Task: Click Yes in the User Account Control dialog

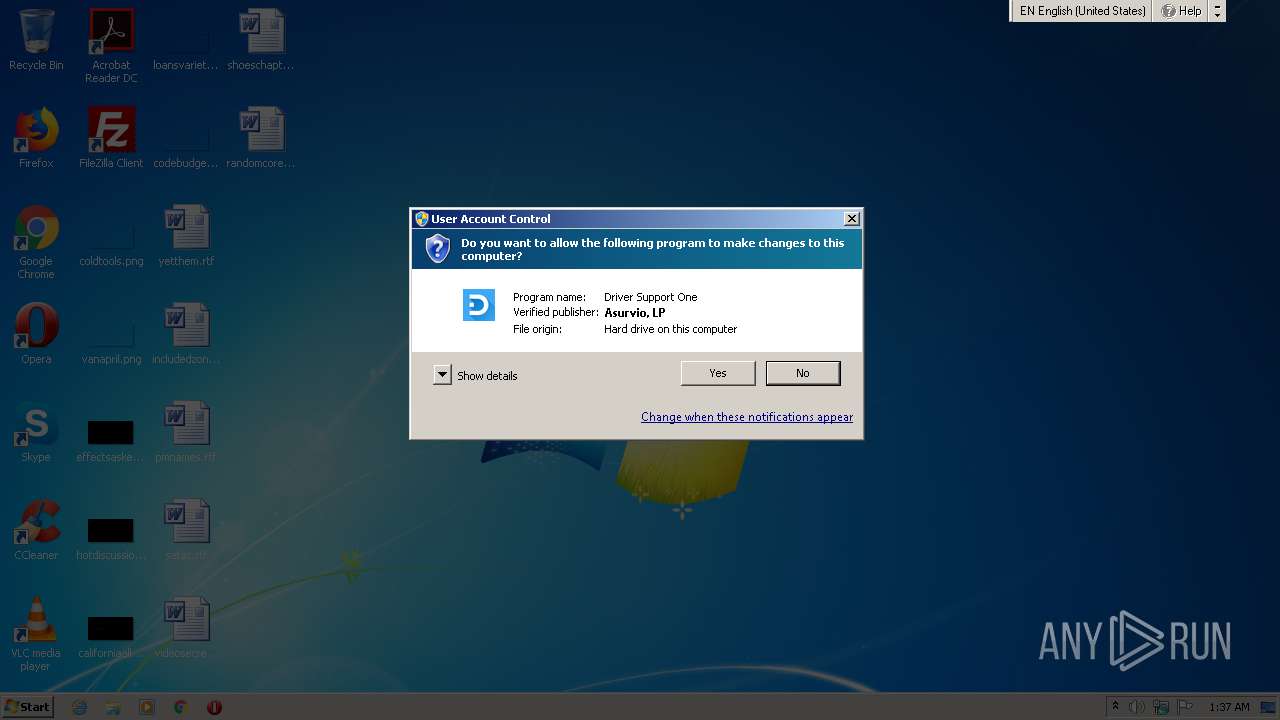Action: (718, 373)
